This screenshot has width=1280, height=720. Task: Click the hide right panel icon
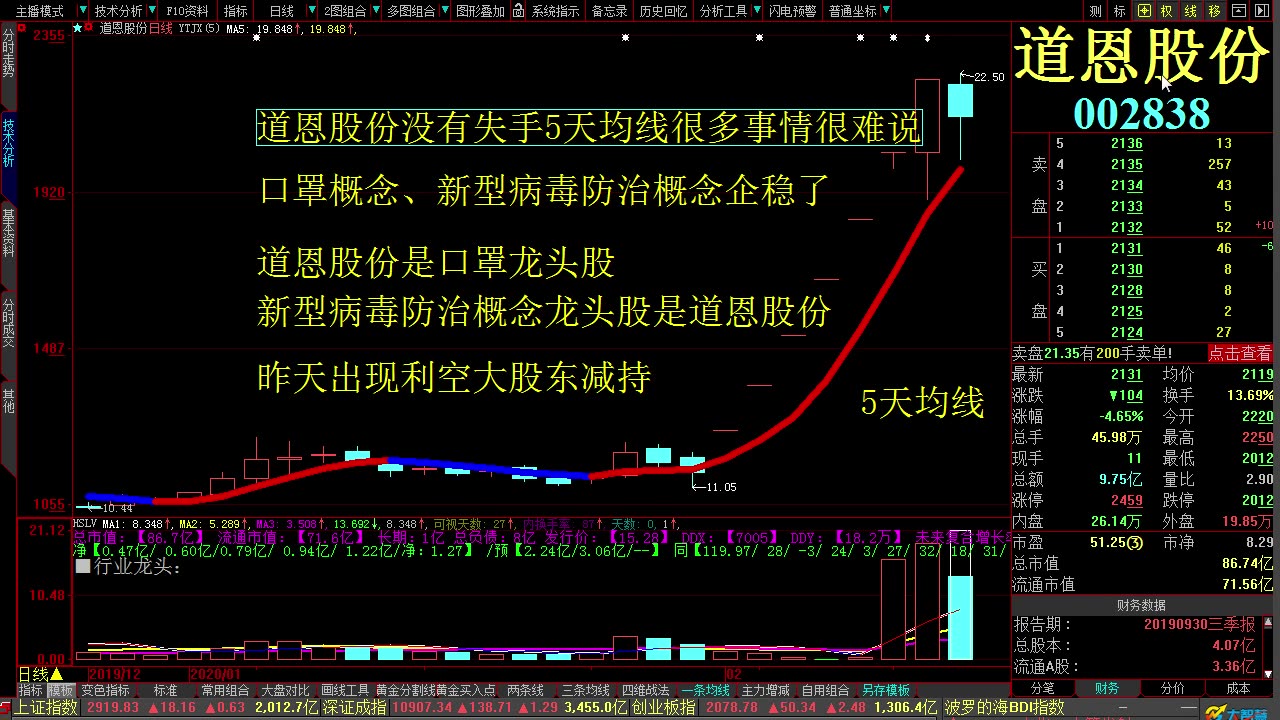click(1264, 11)
